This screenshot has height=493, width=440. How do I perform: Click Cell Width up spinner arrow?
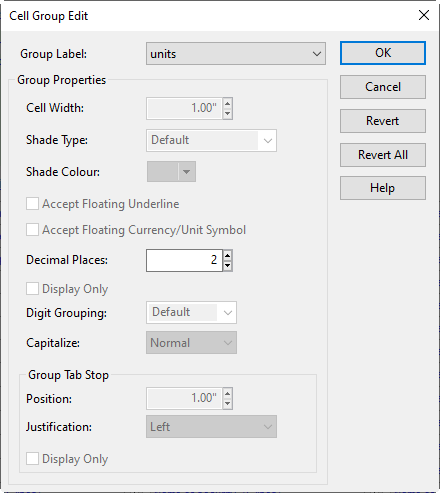(x=228, y=103)
